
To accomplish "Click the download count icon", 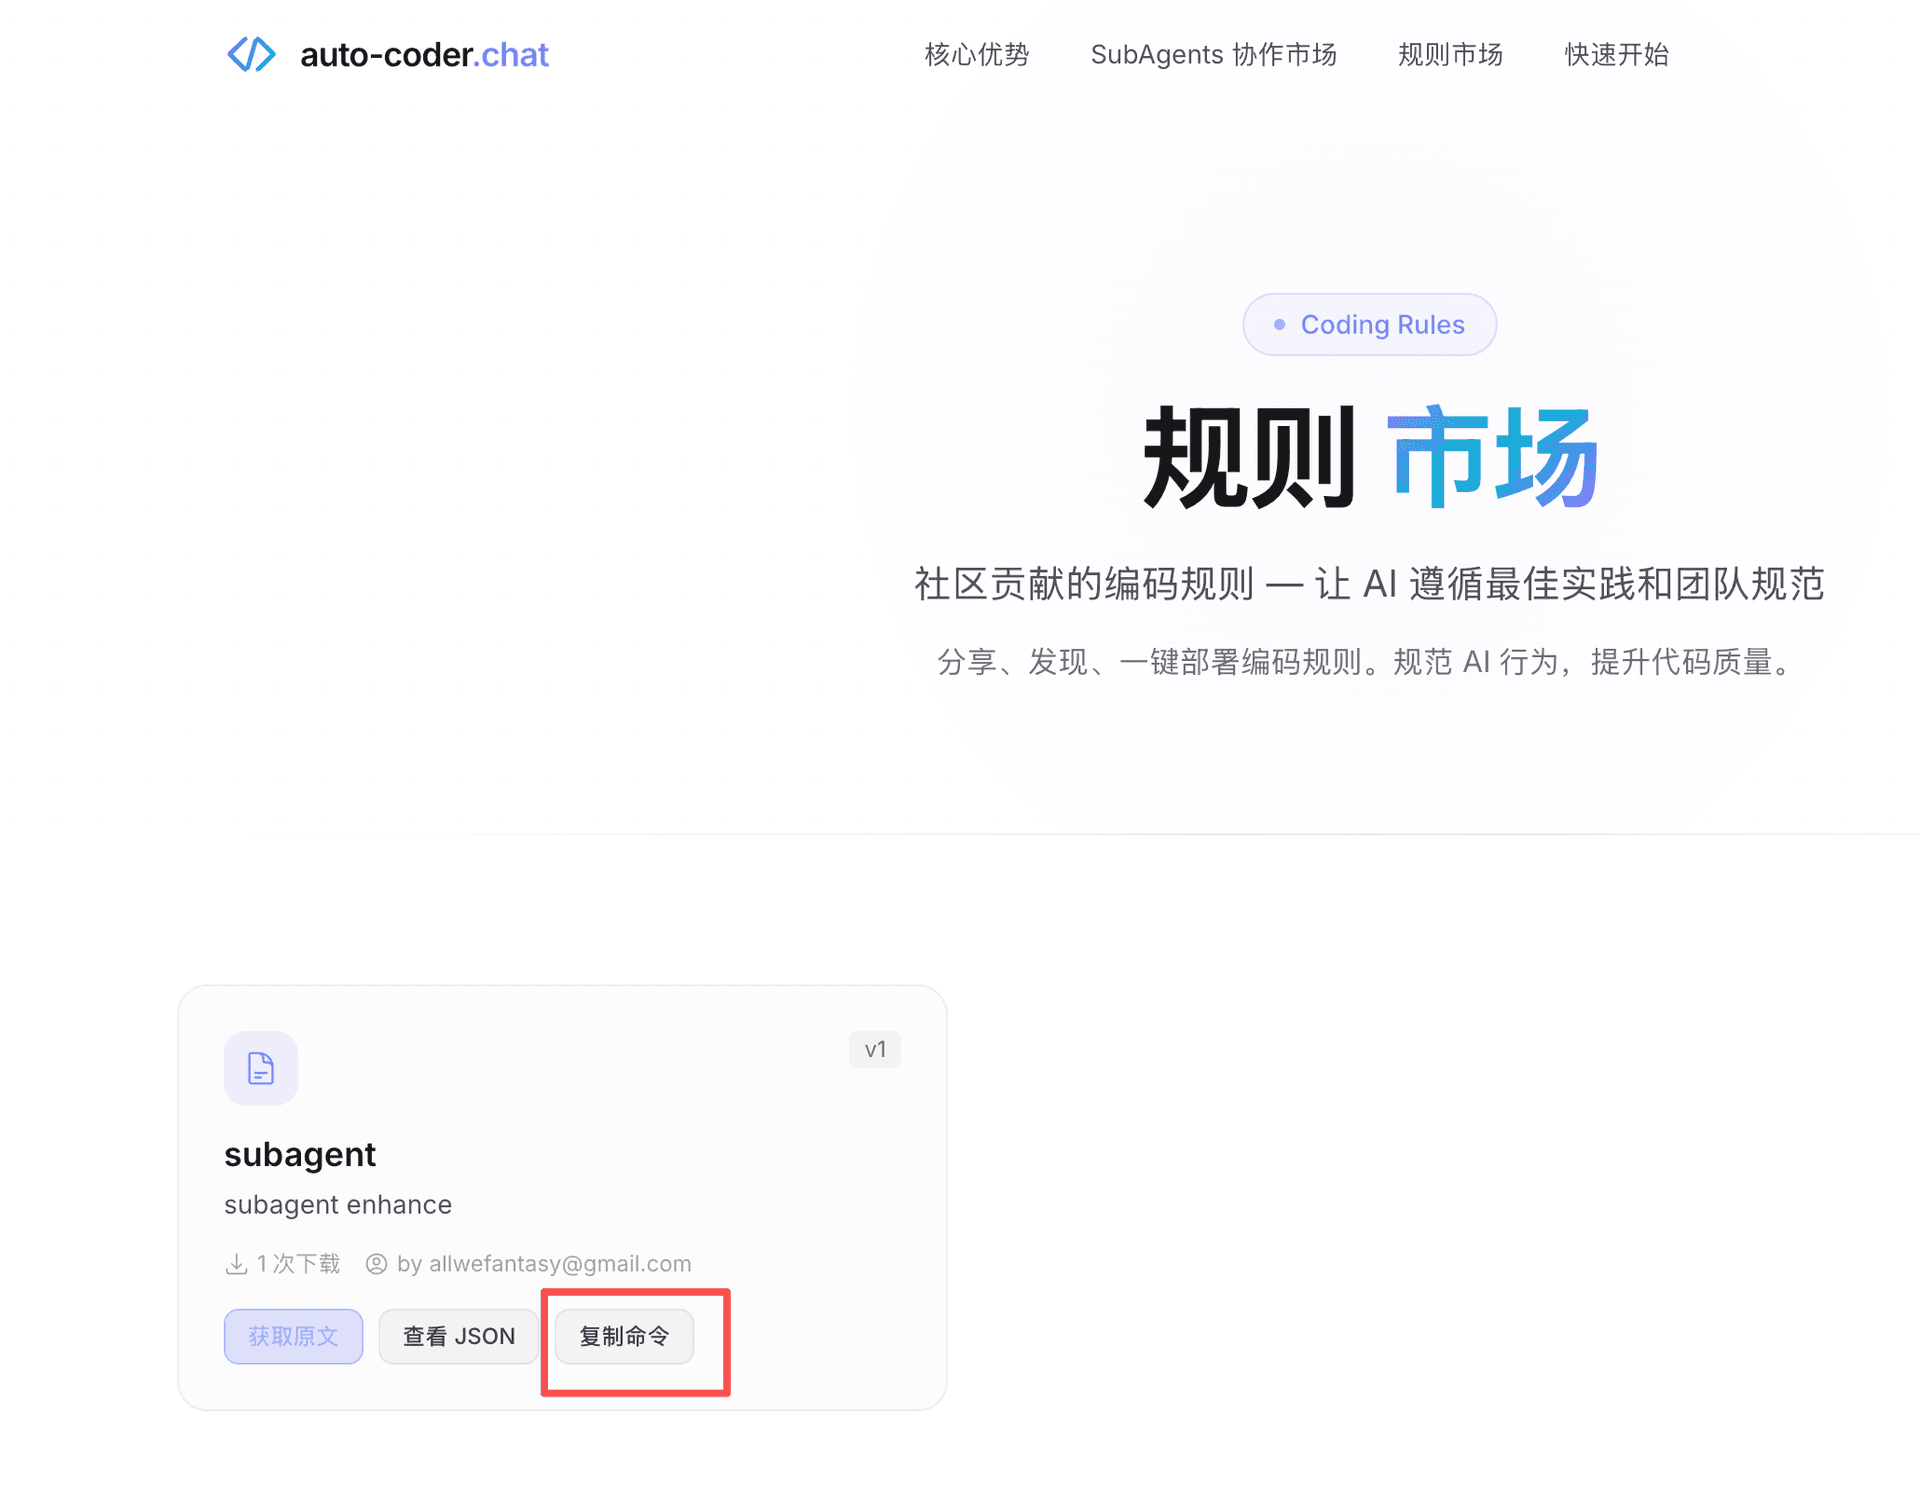I will tap(236, 1263).
